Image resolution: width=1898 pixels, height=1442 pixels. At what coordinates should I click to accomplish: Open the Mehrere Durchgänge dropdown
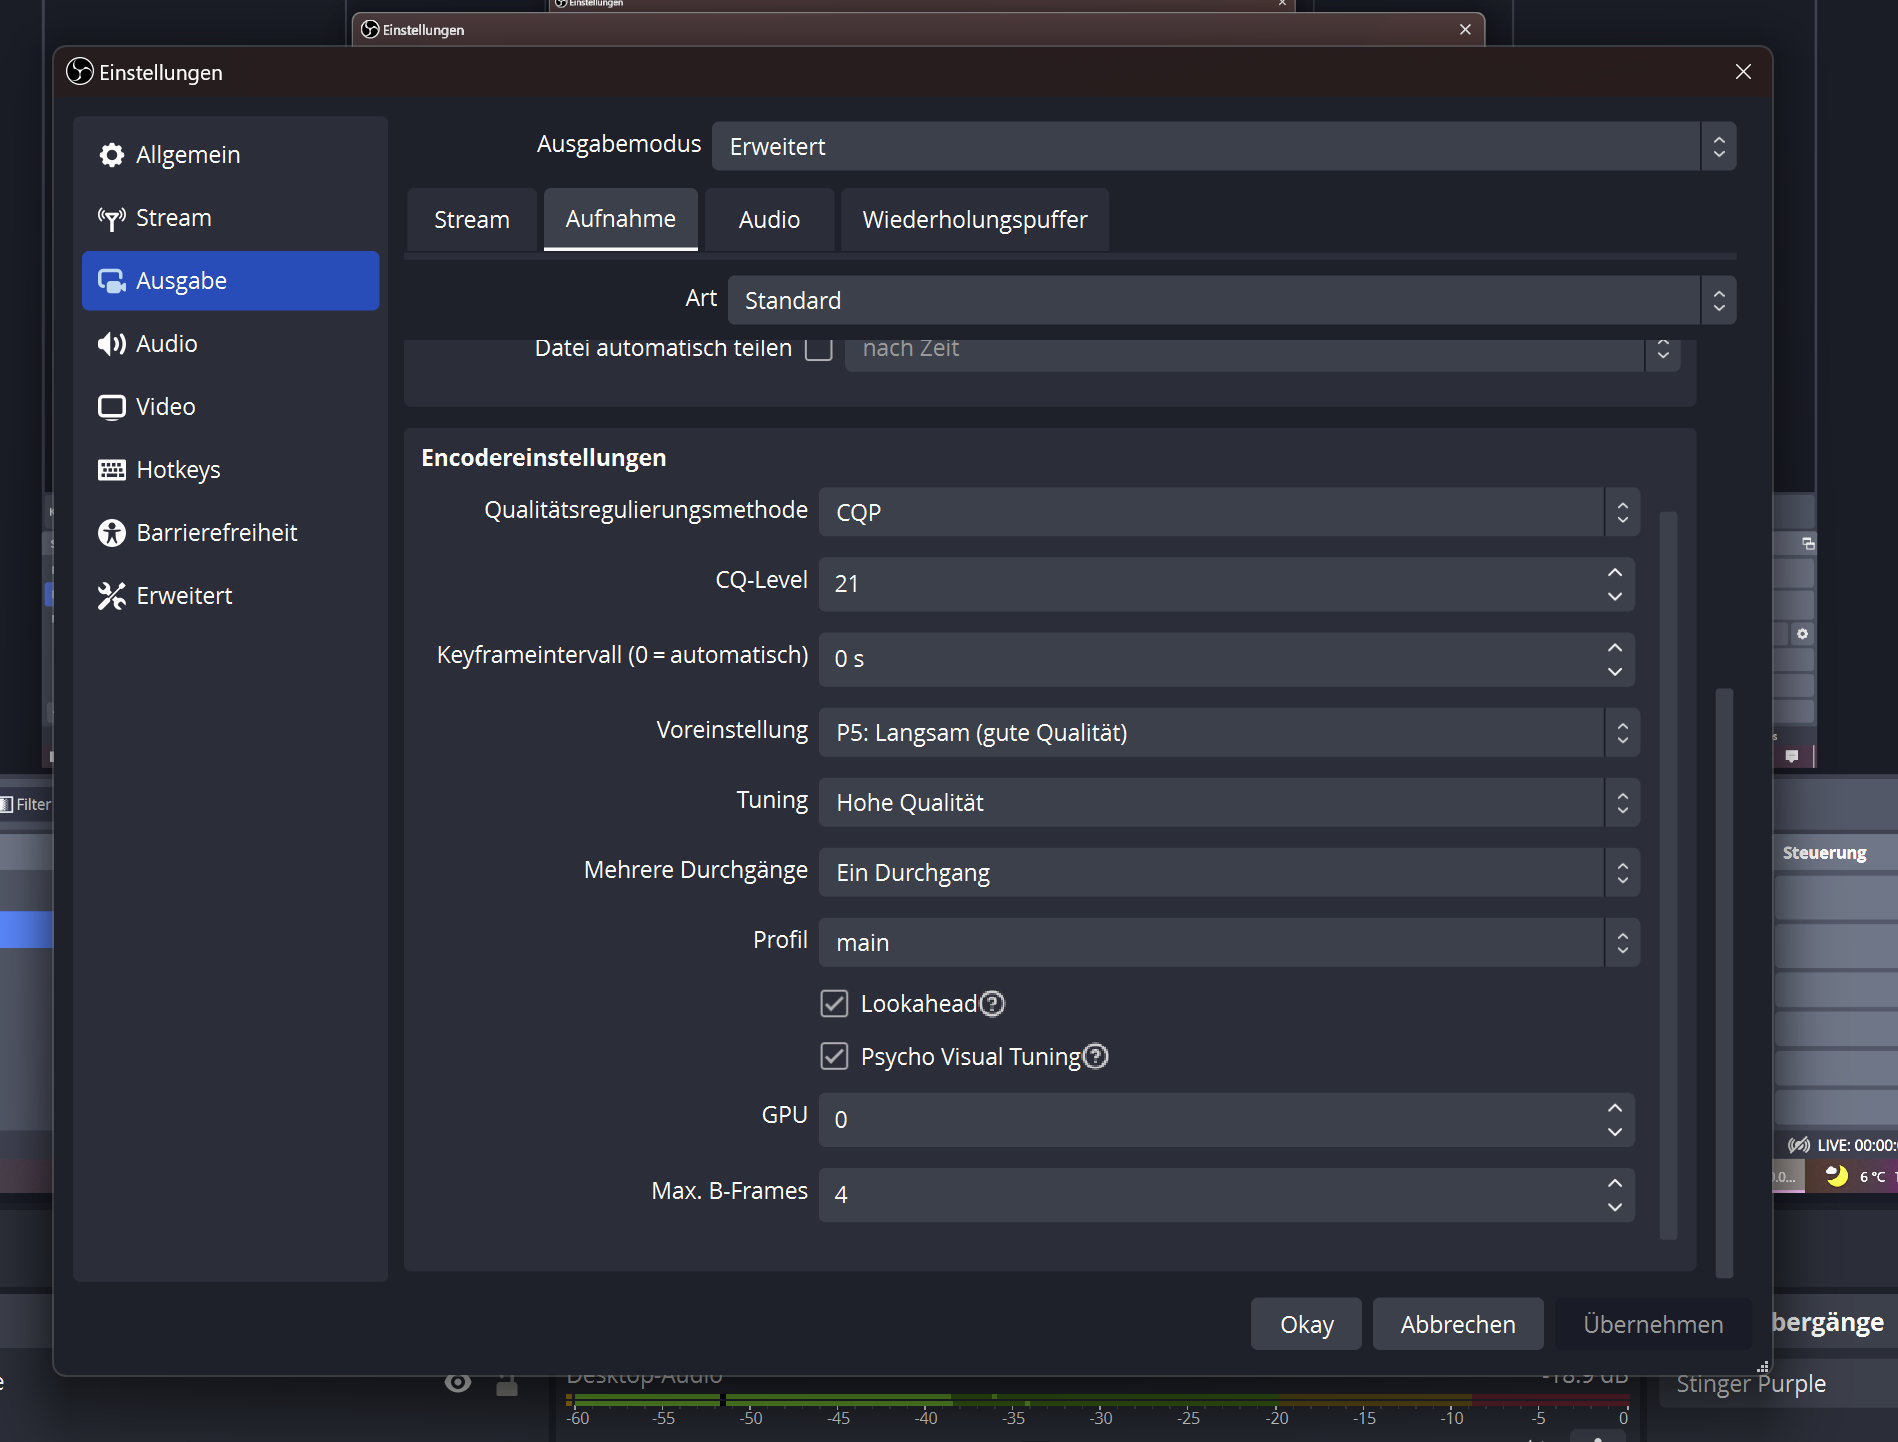(1229, 873)
